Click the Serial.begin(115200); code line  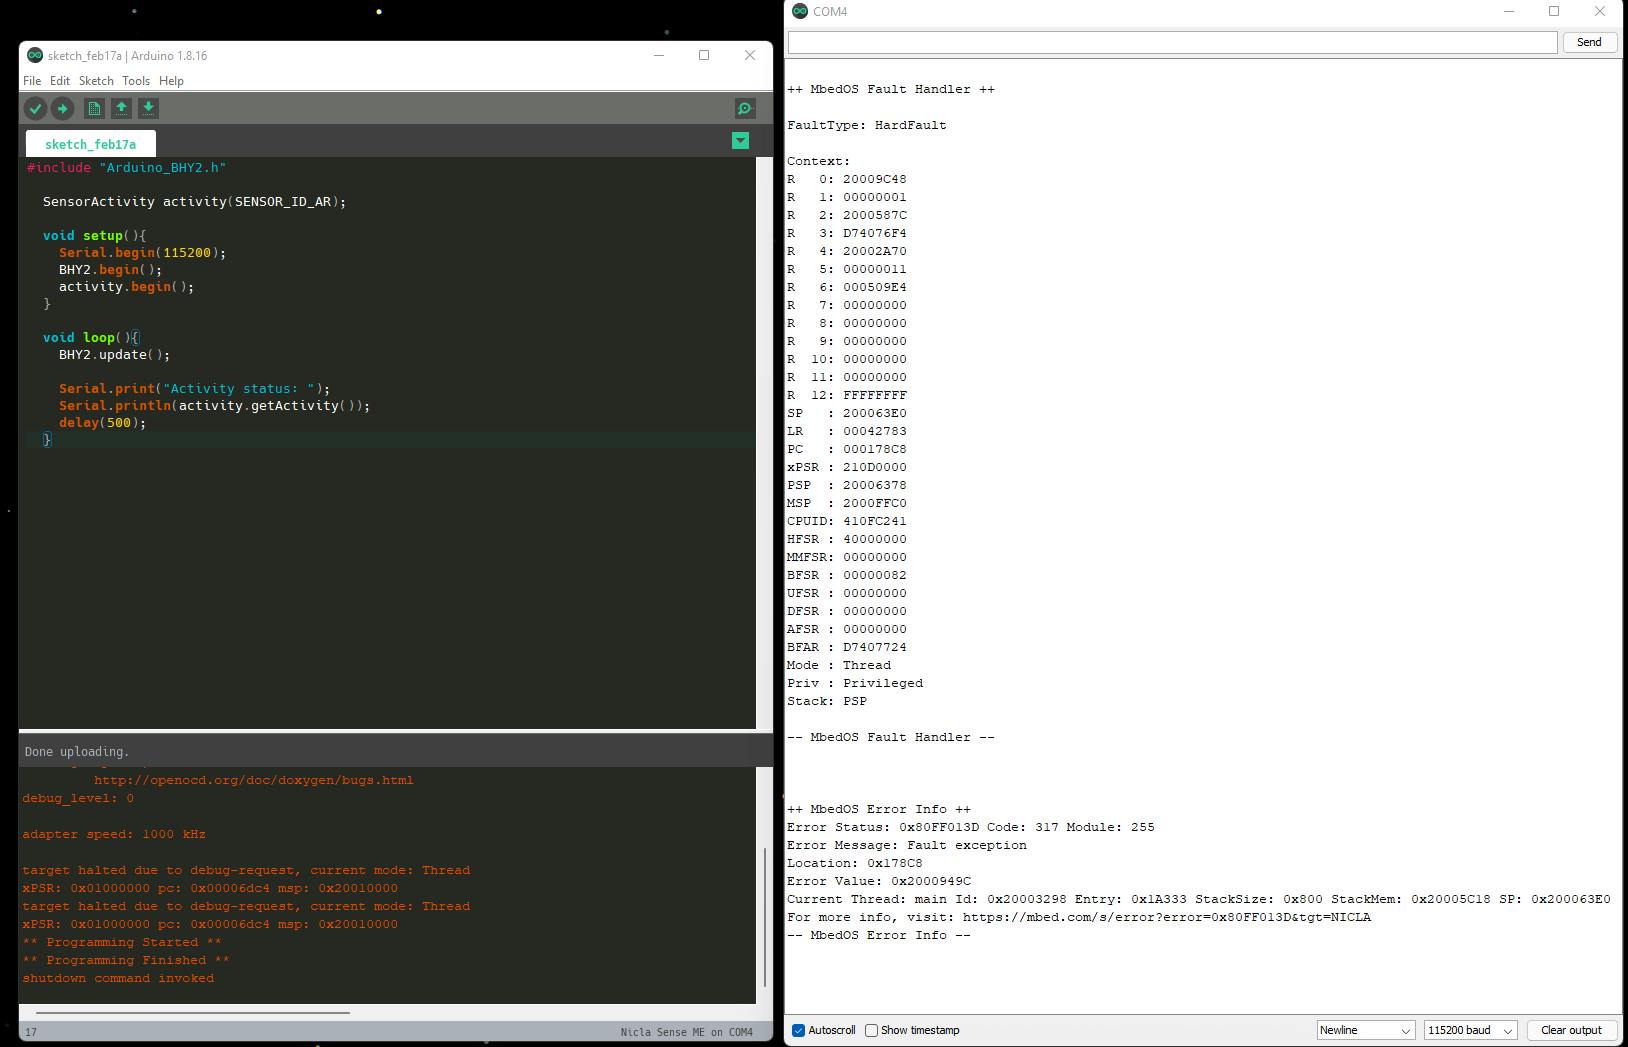coord(142,253)
